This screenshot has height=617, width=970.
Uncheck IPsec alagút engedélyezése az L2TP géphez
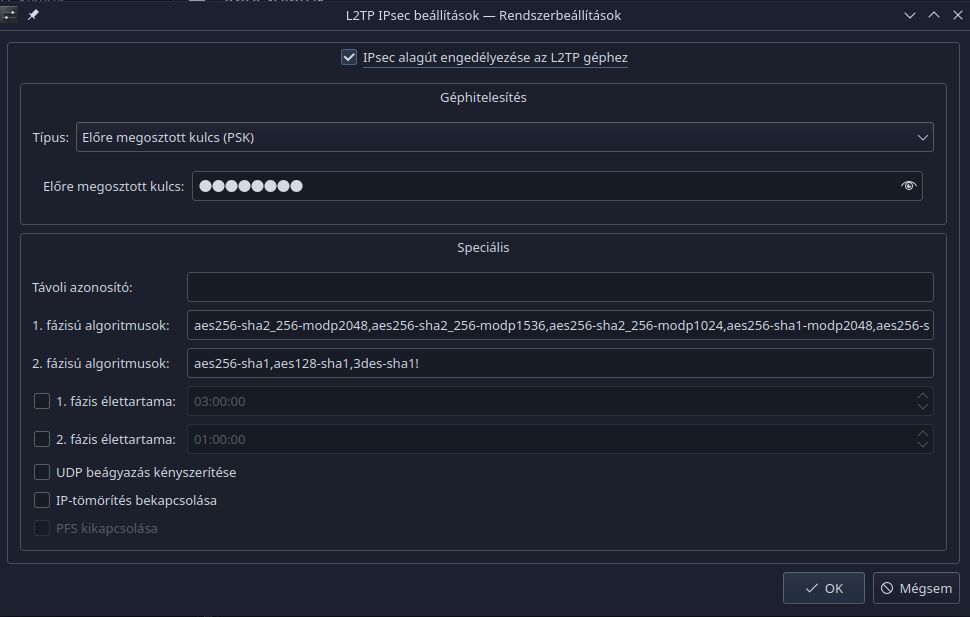349,58
